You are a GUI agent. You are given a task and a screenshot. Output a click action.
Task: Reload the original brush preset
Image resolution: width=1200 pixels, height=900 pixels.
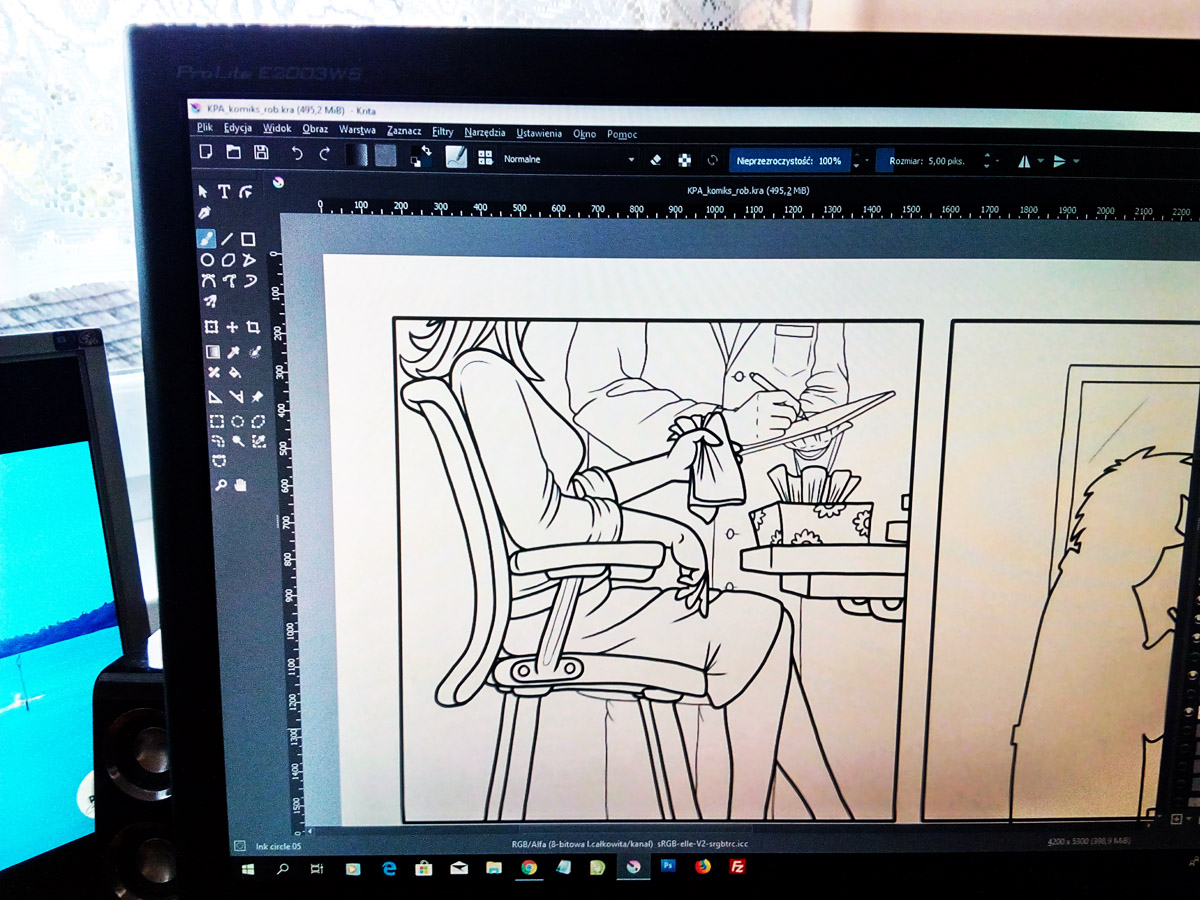click(712, 160)
